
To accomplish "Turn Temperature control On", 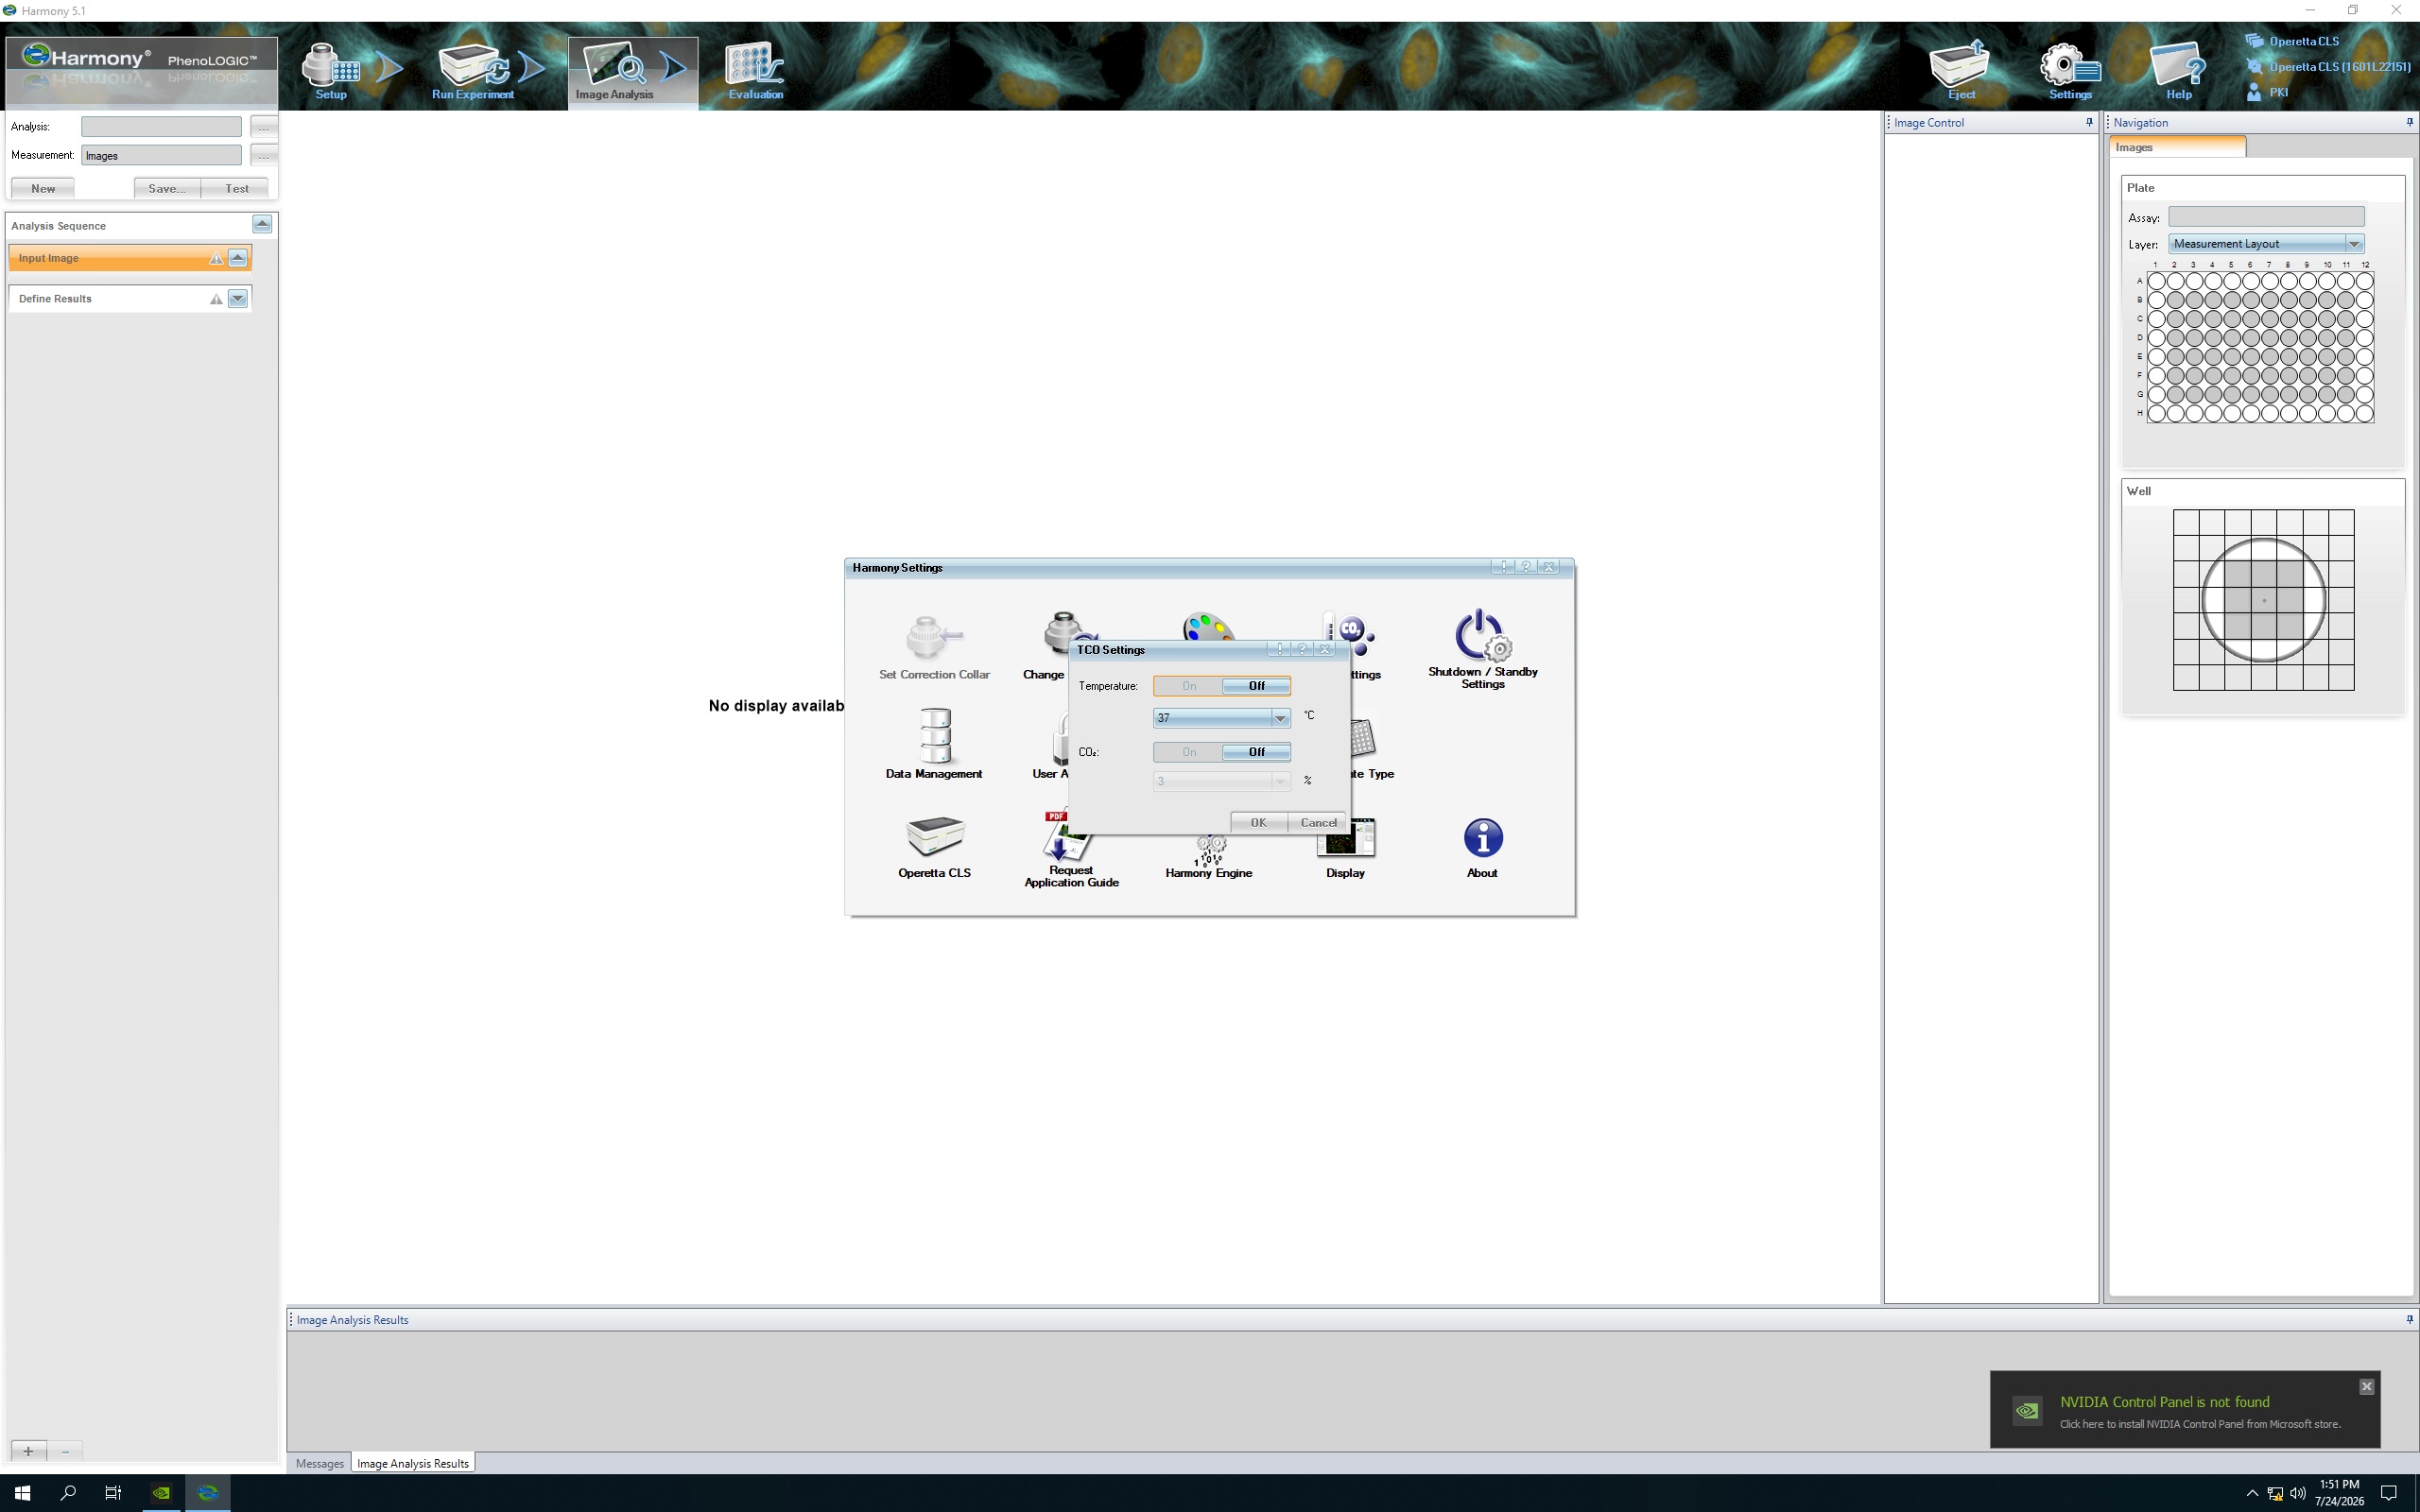I will [x=1188, y=686].
